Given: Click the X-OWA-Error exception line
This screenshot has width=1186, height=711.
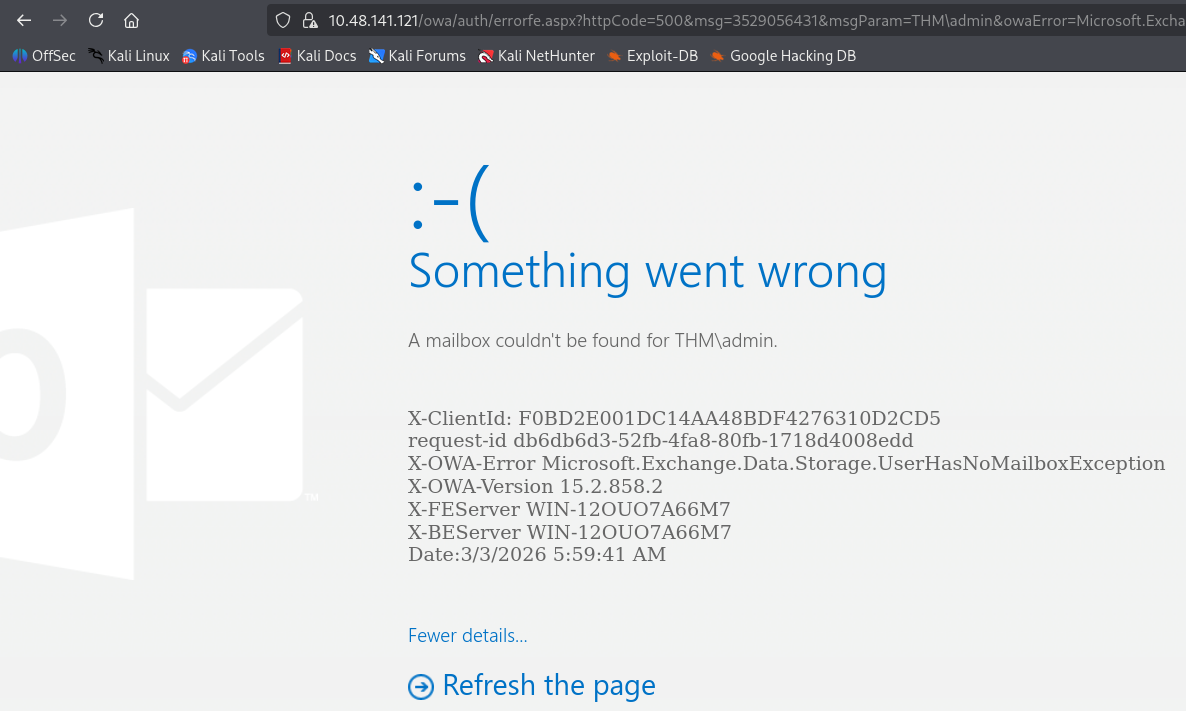Looking at the screenshot, I should 787,464.
